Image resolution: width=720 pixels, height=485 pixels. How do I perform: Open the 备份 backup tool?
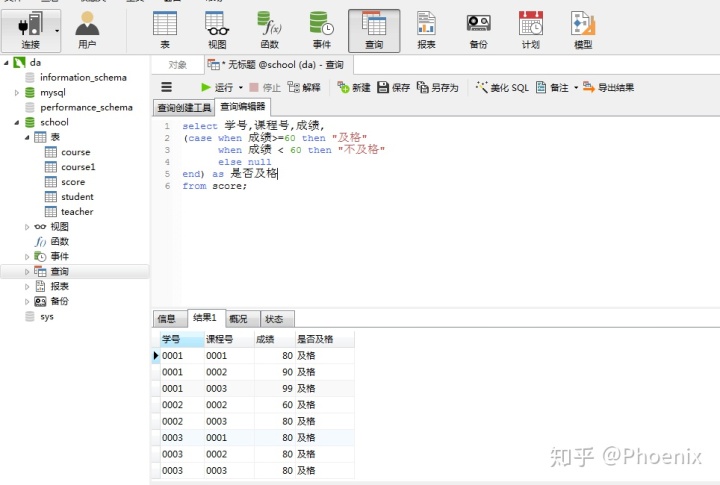478,30
